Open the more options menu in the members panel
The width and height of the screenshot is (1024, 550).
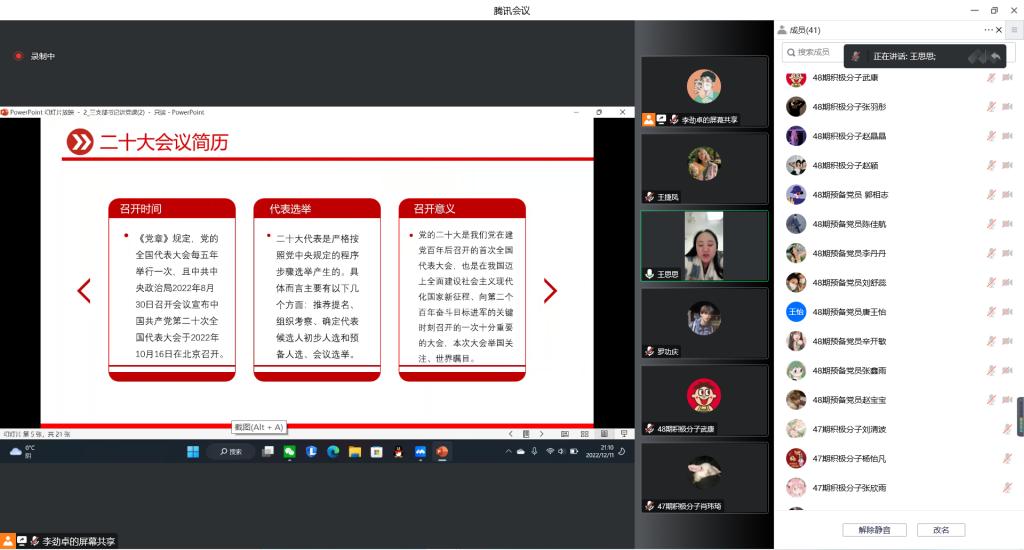tap(988, 31)
